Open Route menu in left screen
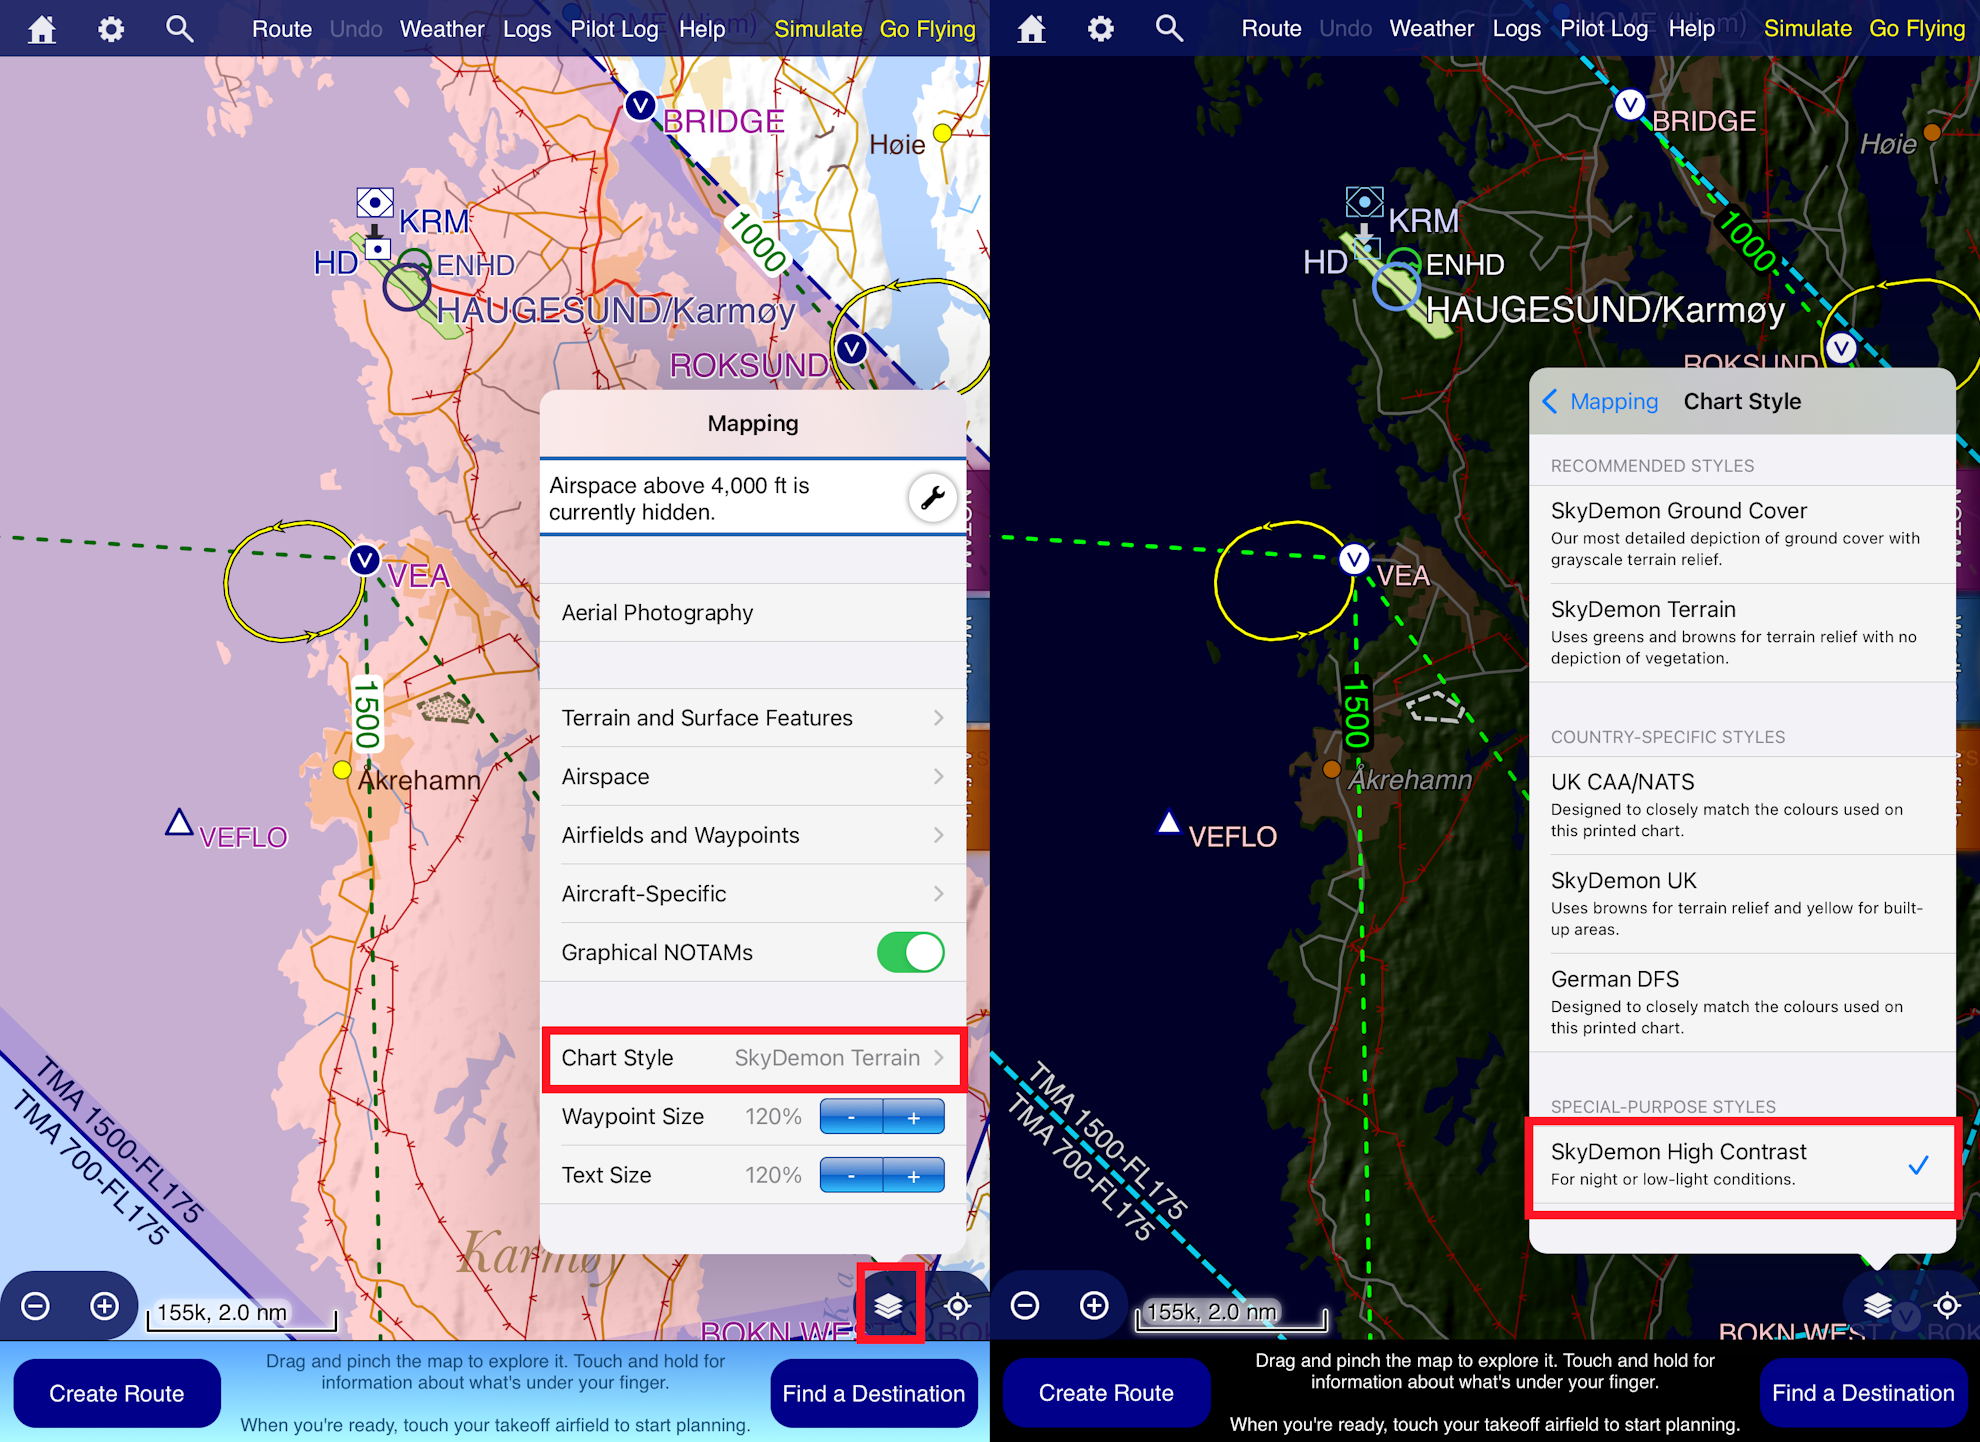The width and height of the screenshot is (1980, 1442). point(282,29)
